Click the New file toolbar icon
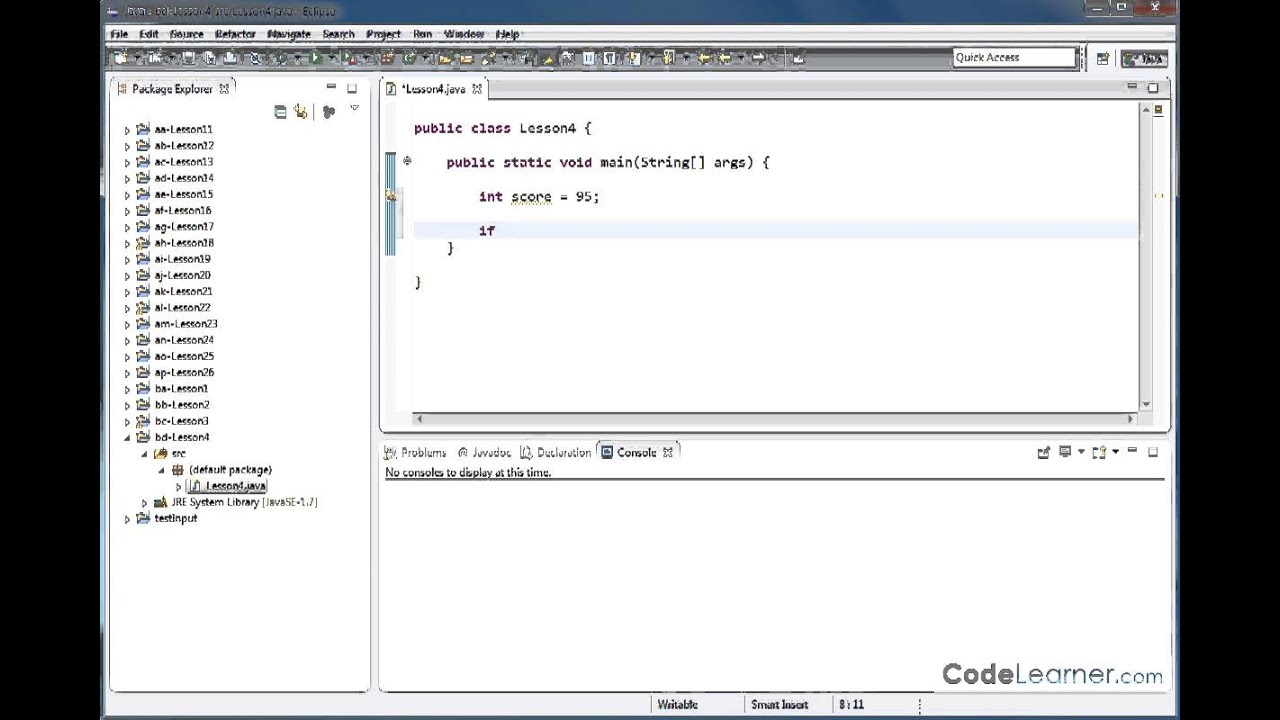Viewport: 1280px width, 720px height. coord(120,58)
